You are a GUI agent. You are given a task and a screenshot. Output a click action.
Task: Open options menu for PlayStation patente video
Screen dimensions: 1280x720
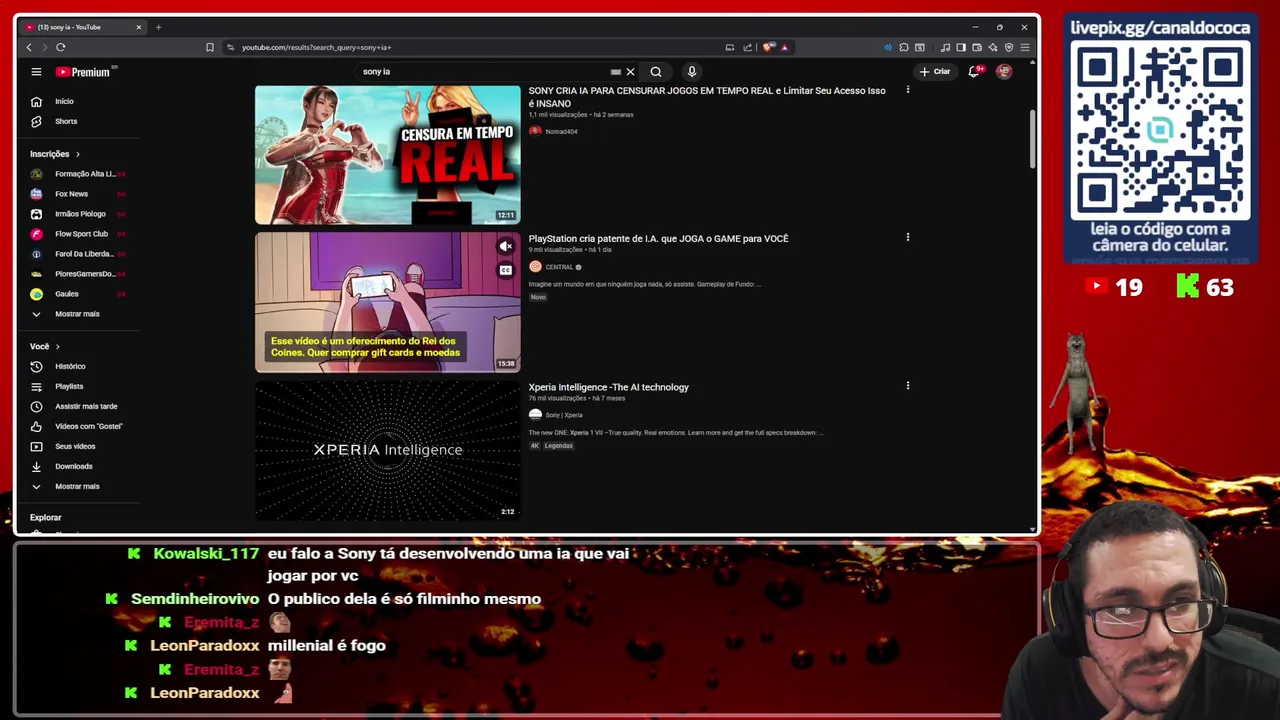[x=908, y=238]
